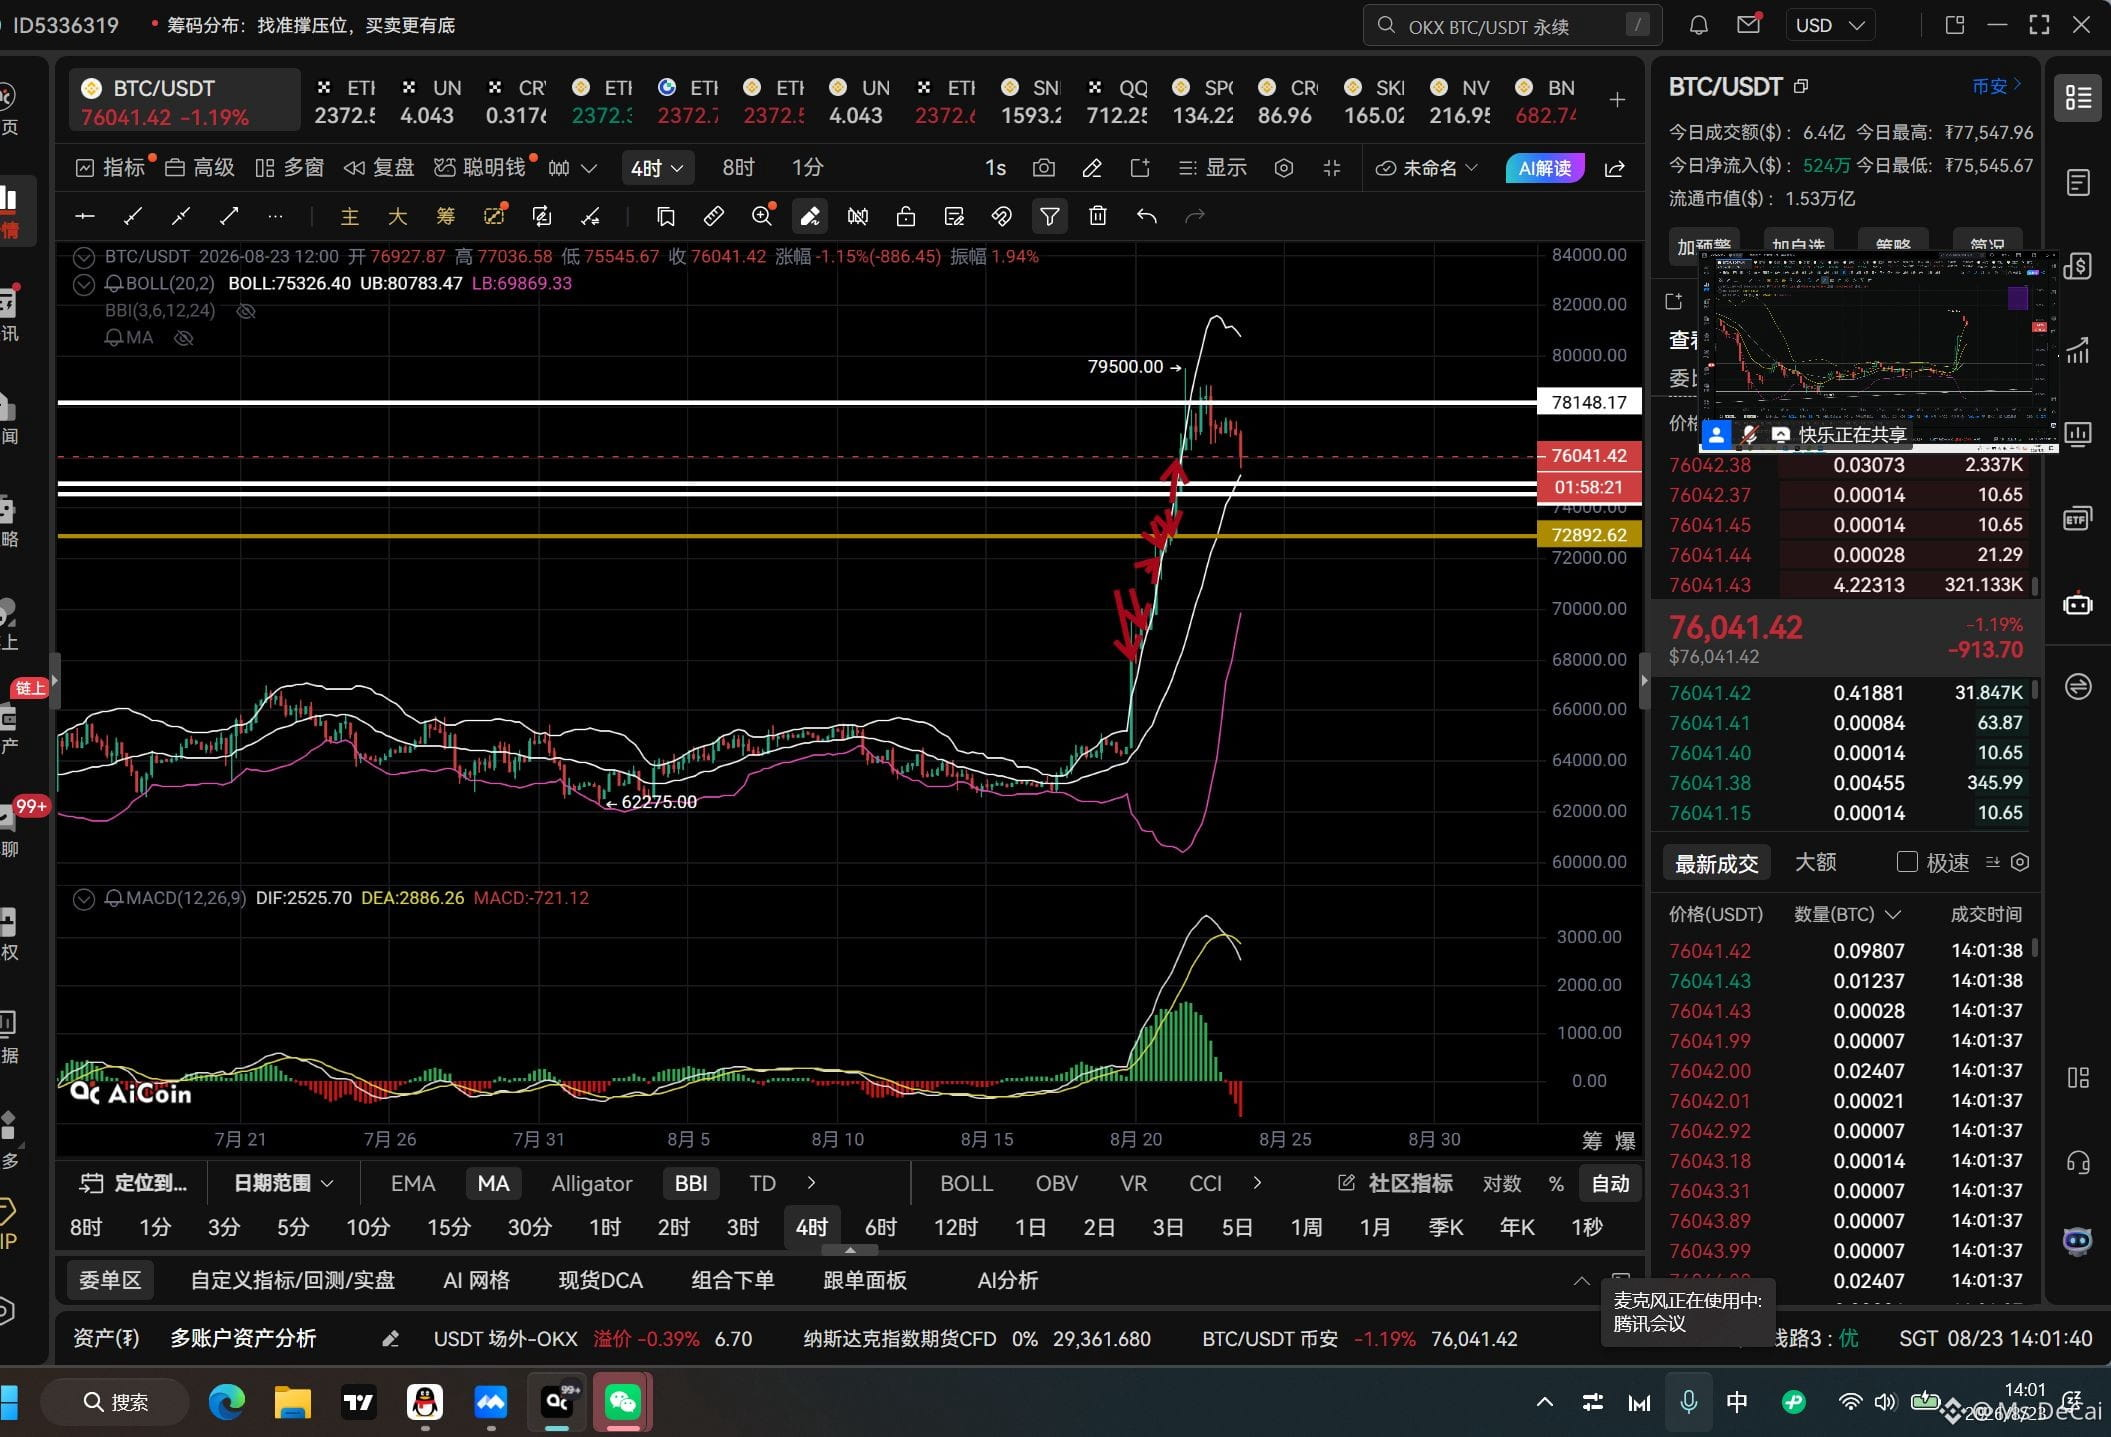Toggle MA indicator visibility eye
This screenshot has width=2111, height=1437.
[183, 338]
